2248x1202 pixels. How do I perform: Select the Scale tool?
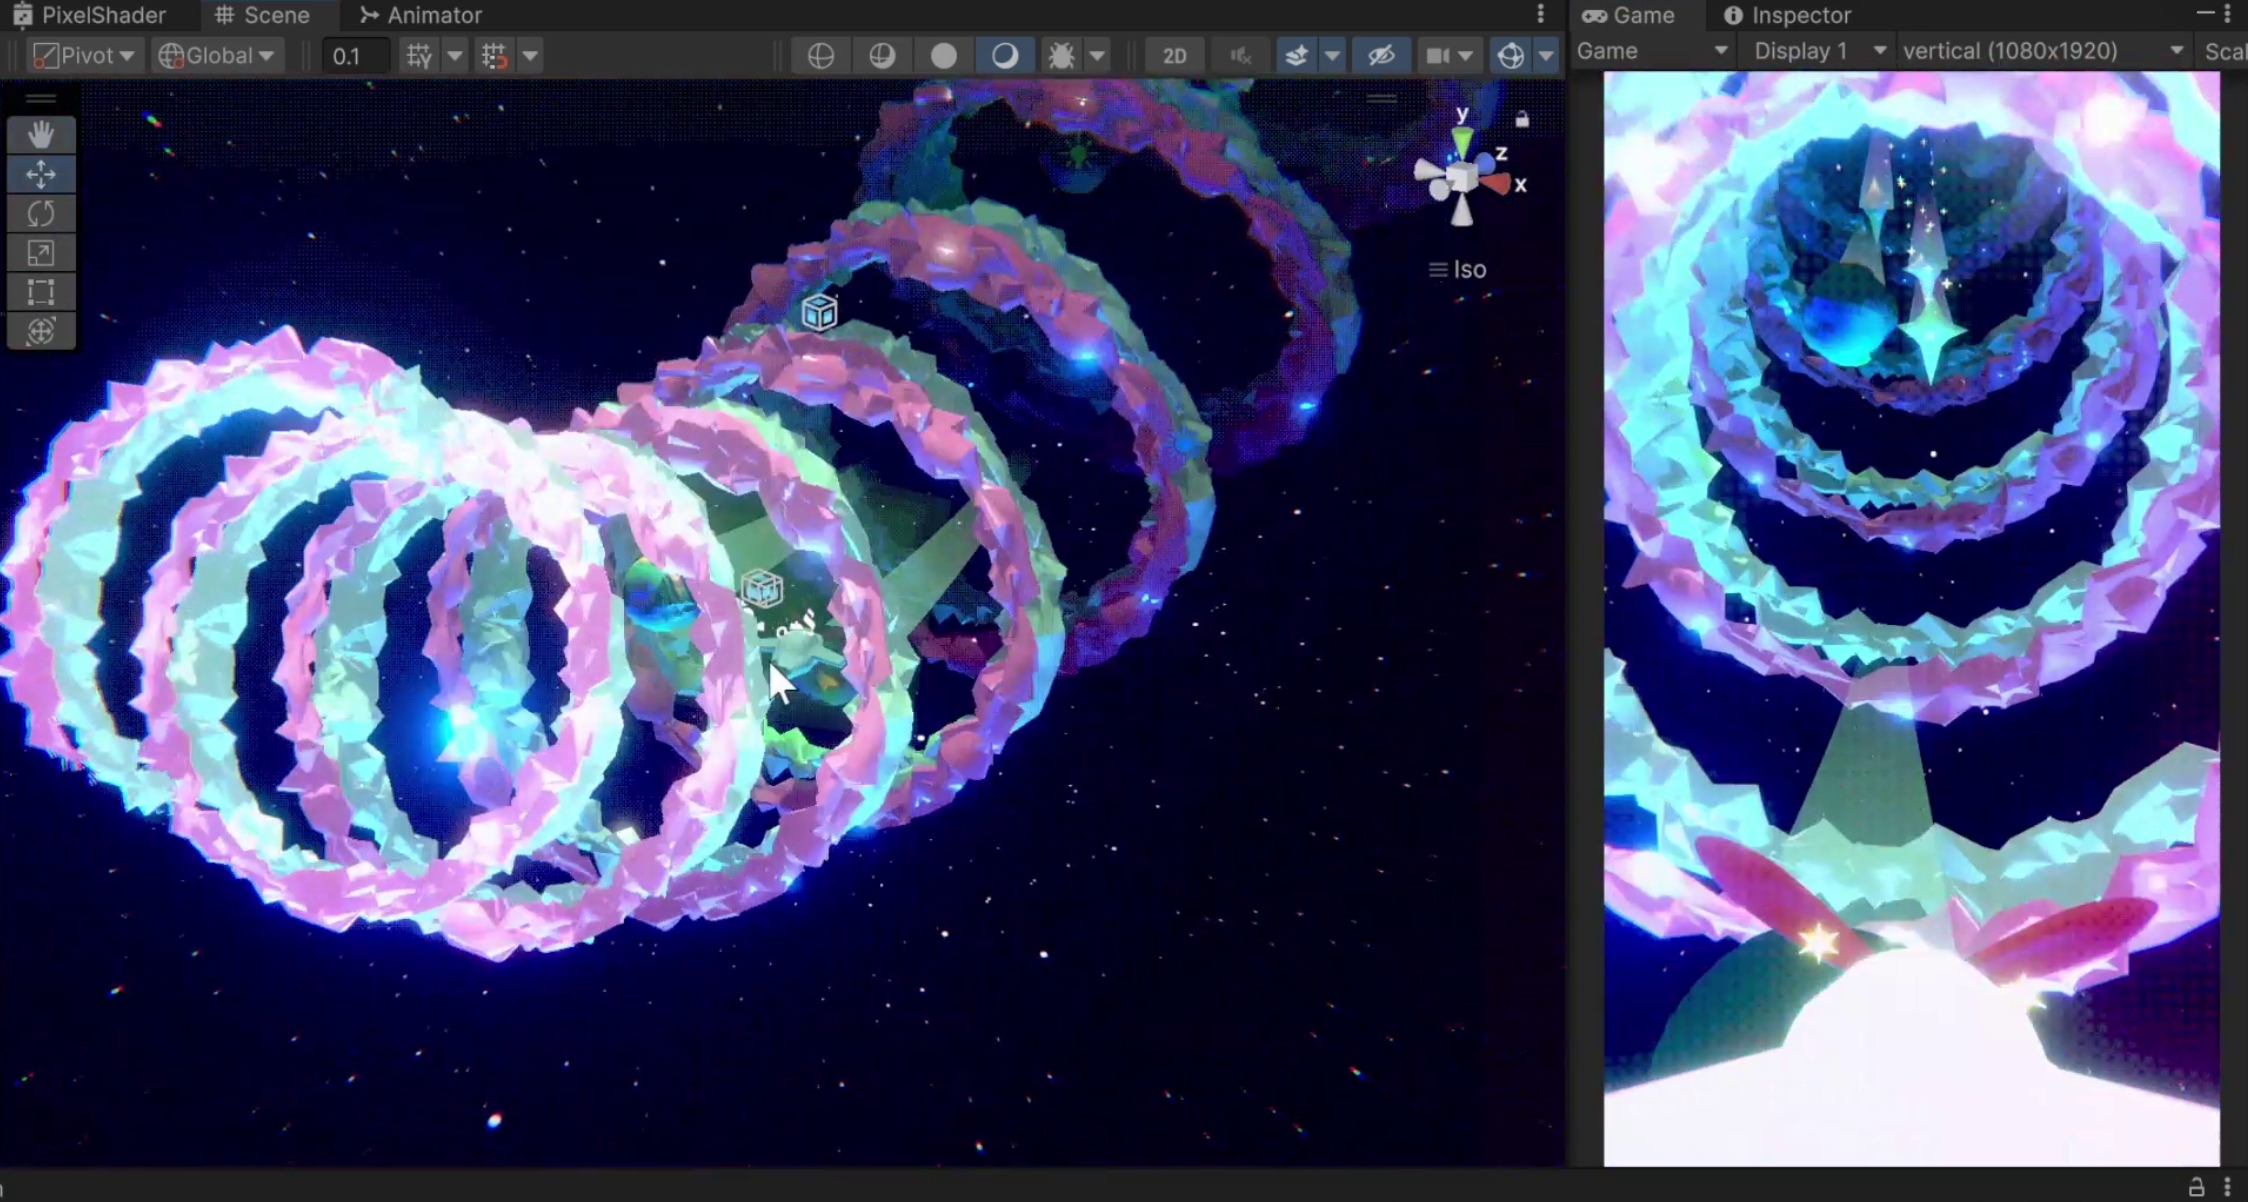(41, 252)
